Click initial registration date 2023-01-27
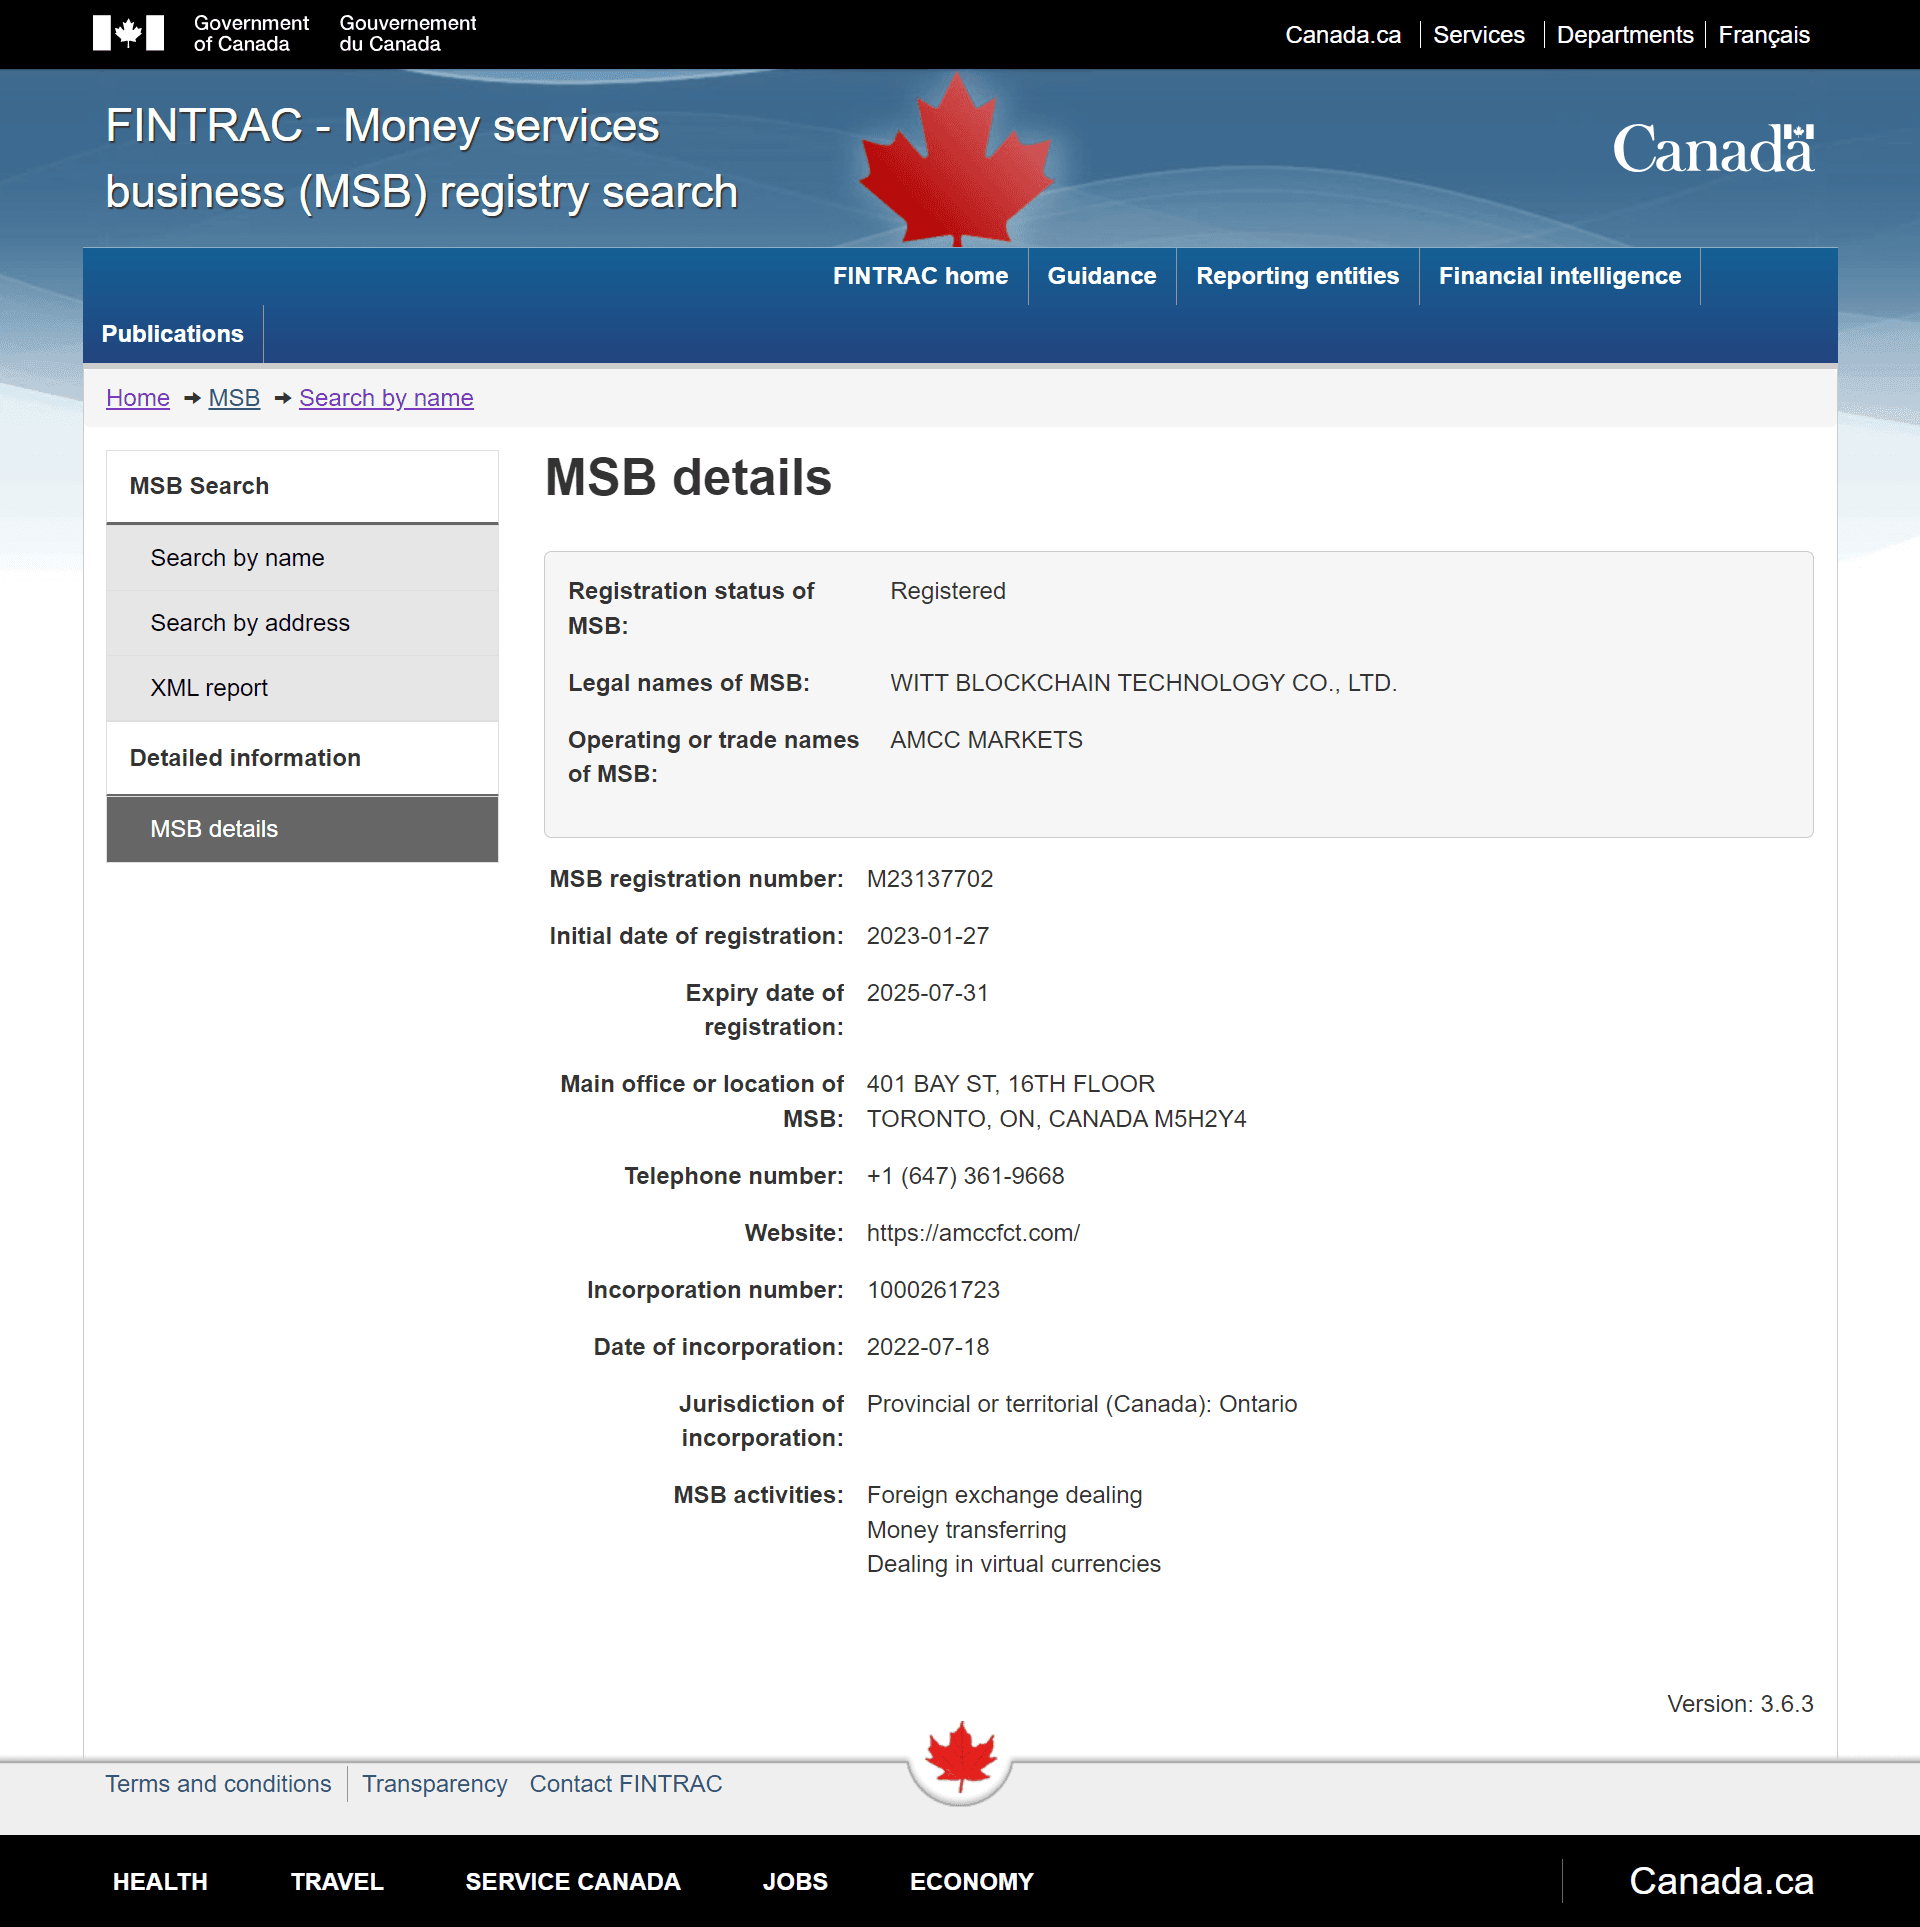 tap(927, 936)
